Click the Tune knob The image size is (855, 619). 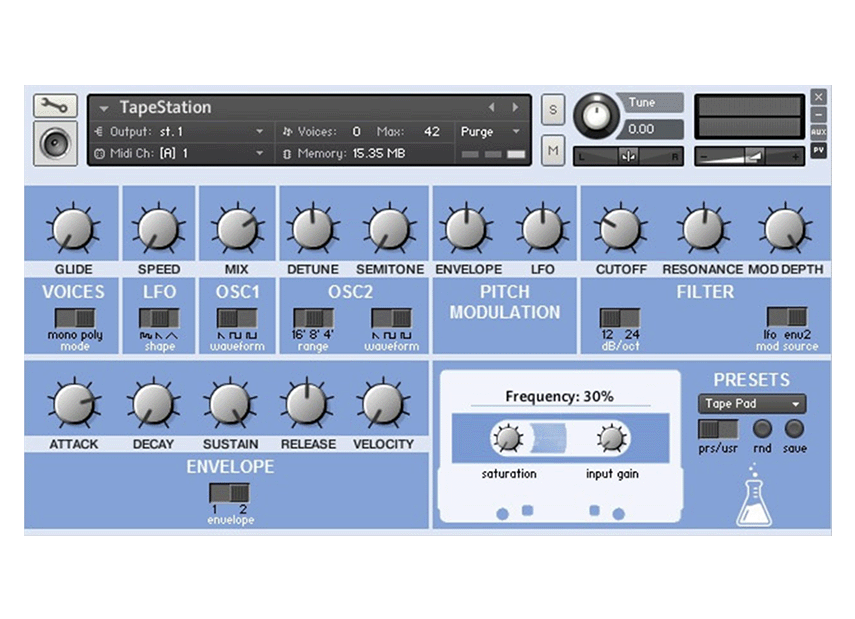(x=595, y=116)
